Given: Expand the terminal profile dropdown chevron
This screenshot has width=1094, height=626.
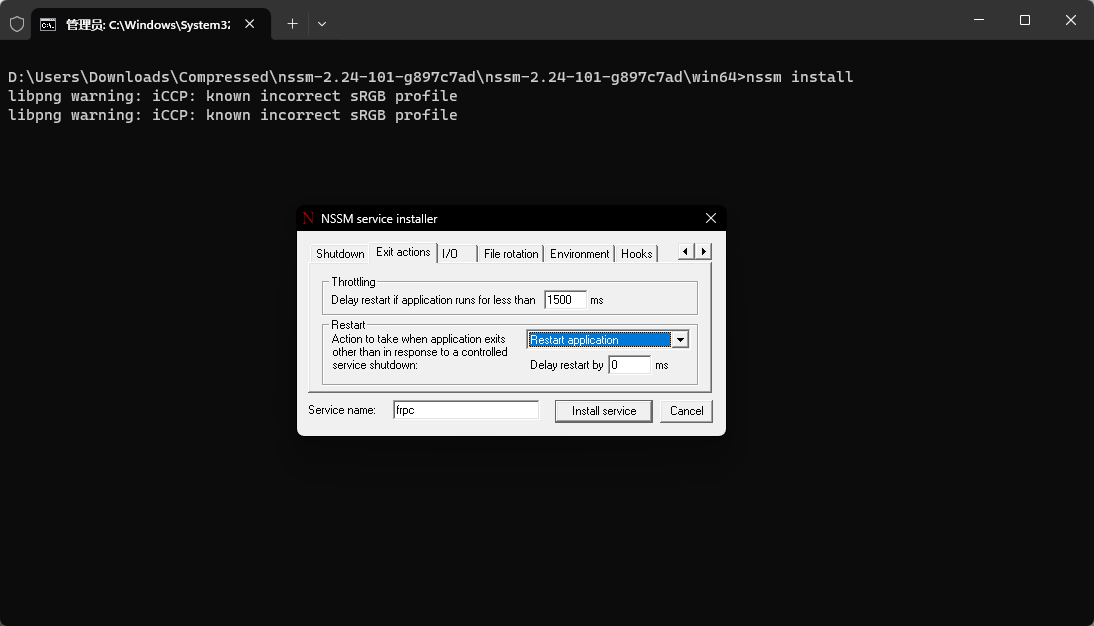Looking at the screenshot, I should coord(322,24).
